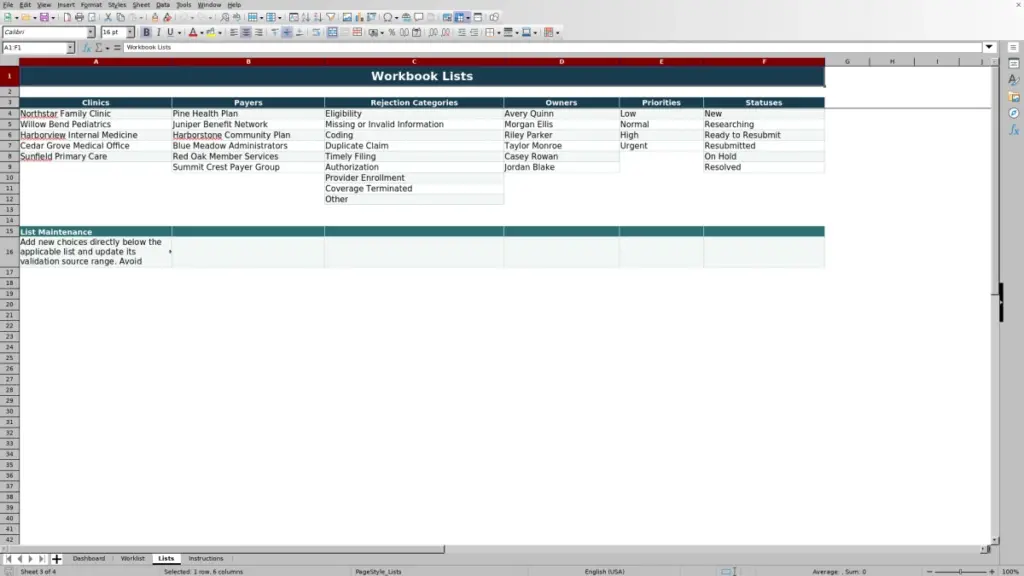Image resolution: width=1024 pixels, height=576 pixels.
Task: Click the Sort Descending icon
Action: tap(318, 18)
